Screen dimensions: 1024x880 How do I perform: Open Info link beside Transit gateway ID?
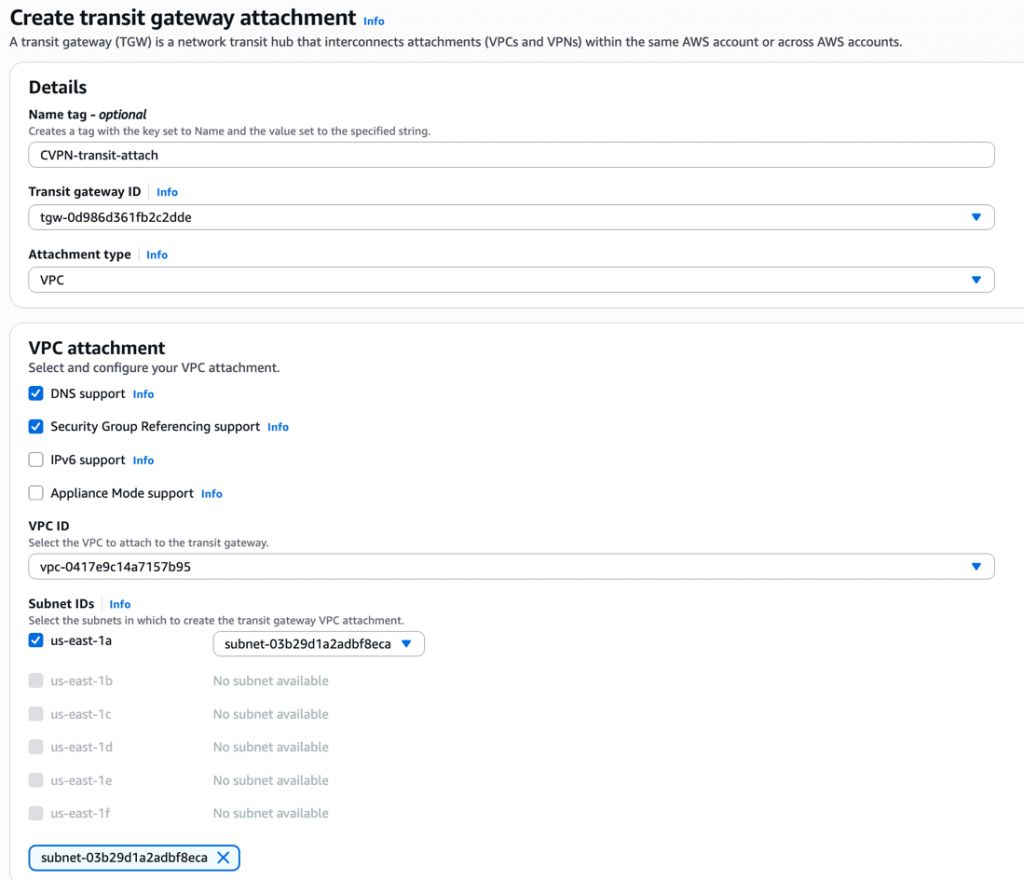[167, 192]
